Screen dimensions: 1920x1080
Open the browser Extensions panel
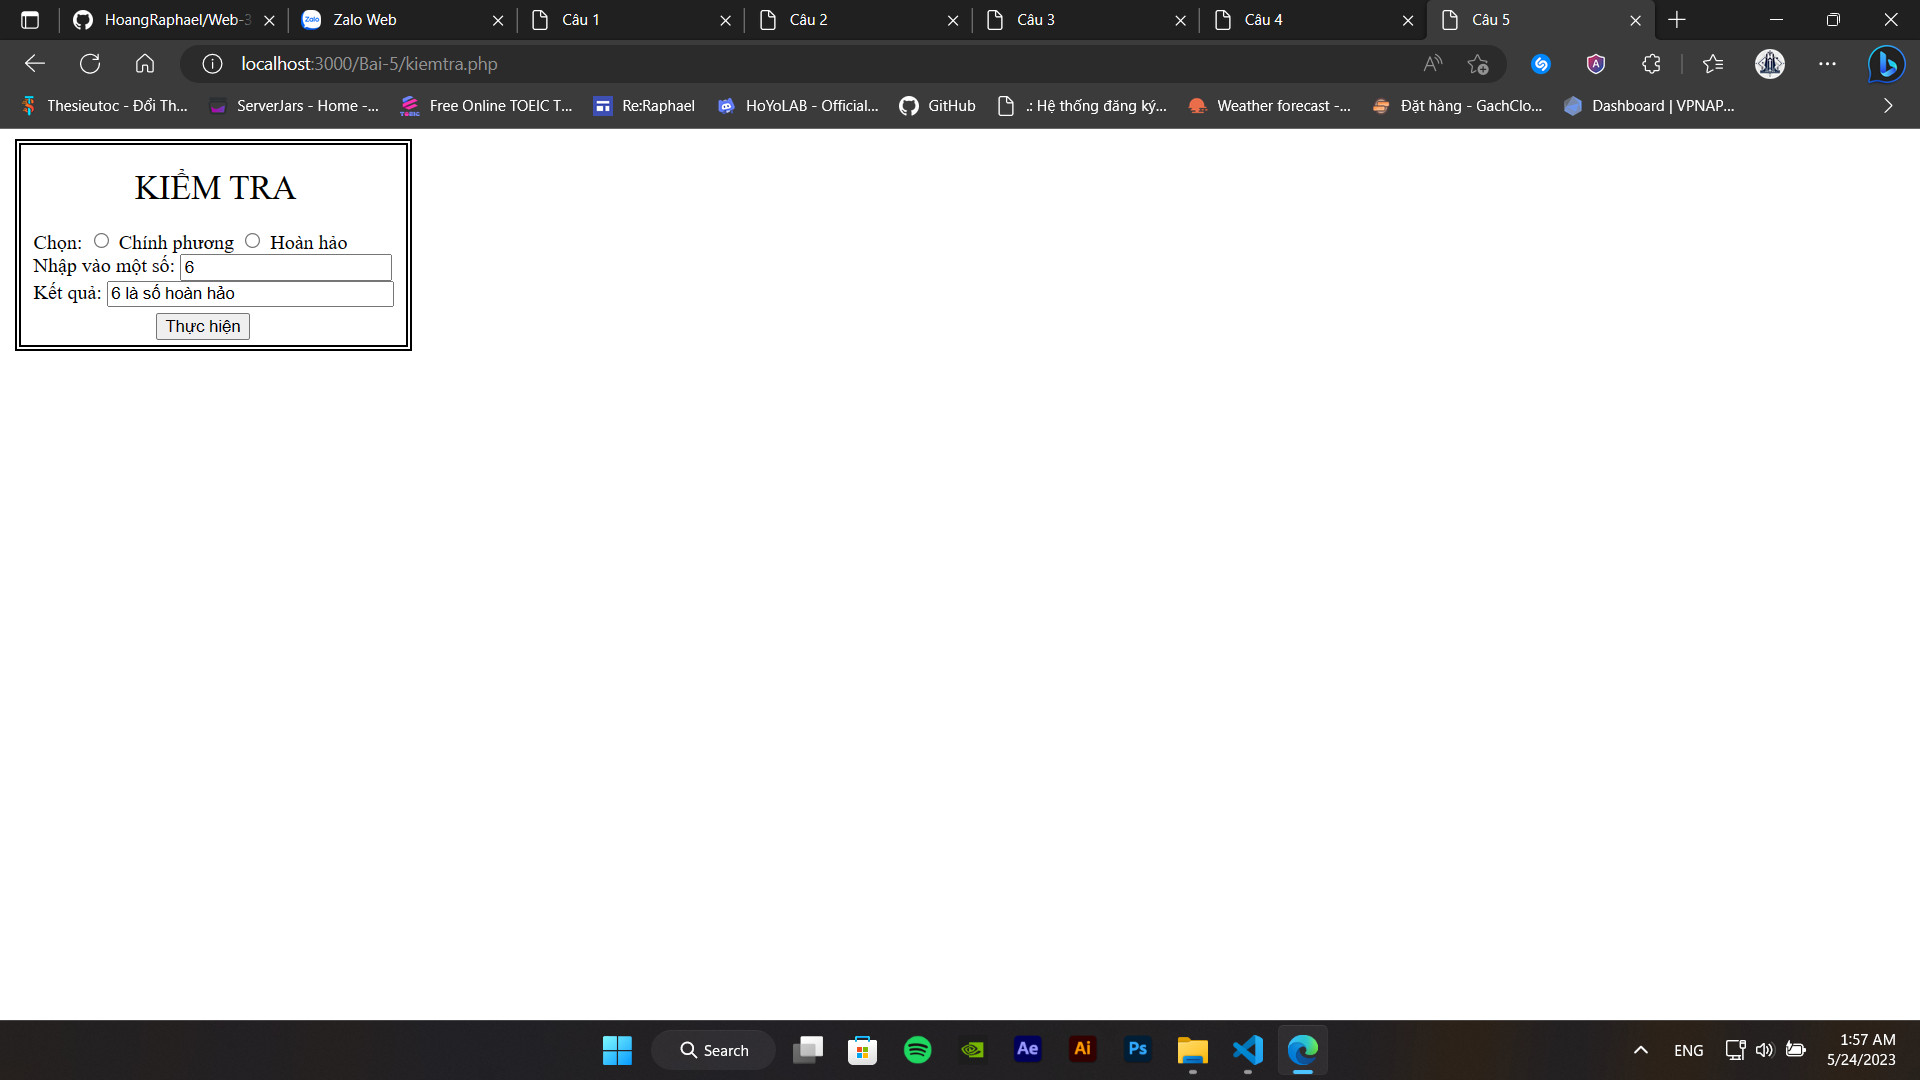(1651, 63)
